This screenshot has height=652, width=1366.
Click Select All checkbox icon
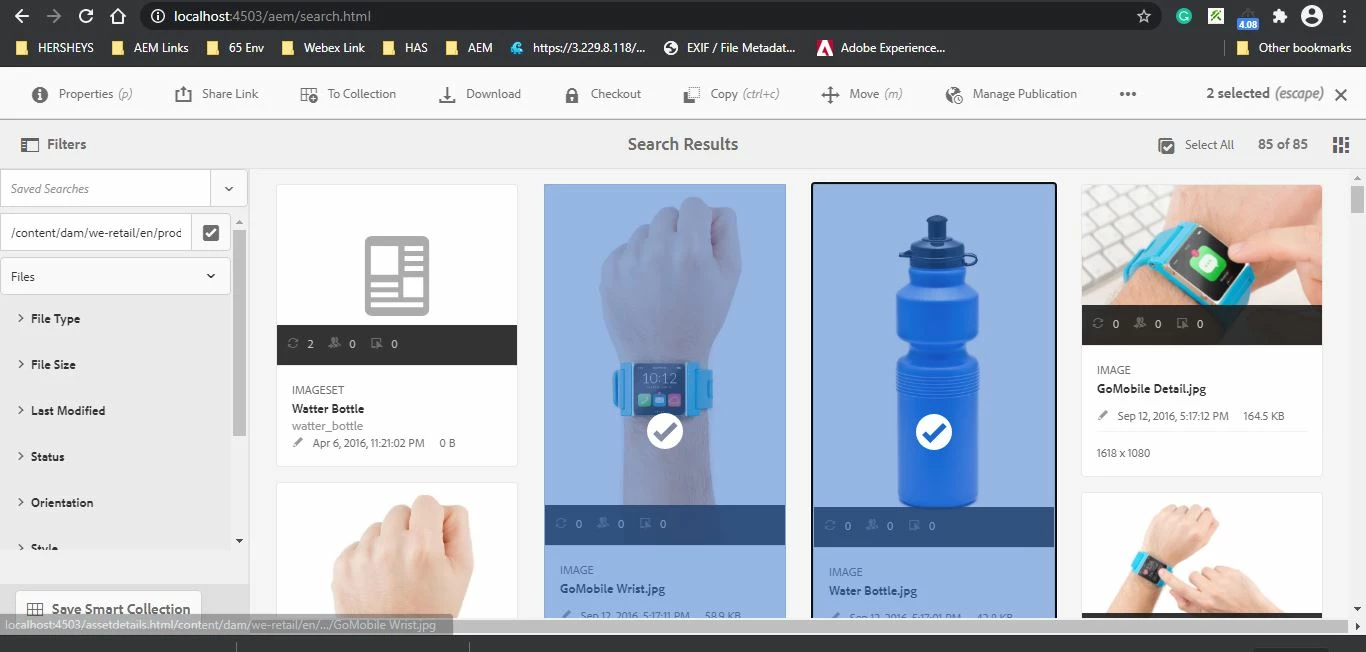pyautogui.click(x=1166, y=145)
